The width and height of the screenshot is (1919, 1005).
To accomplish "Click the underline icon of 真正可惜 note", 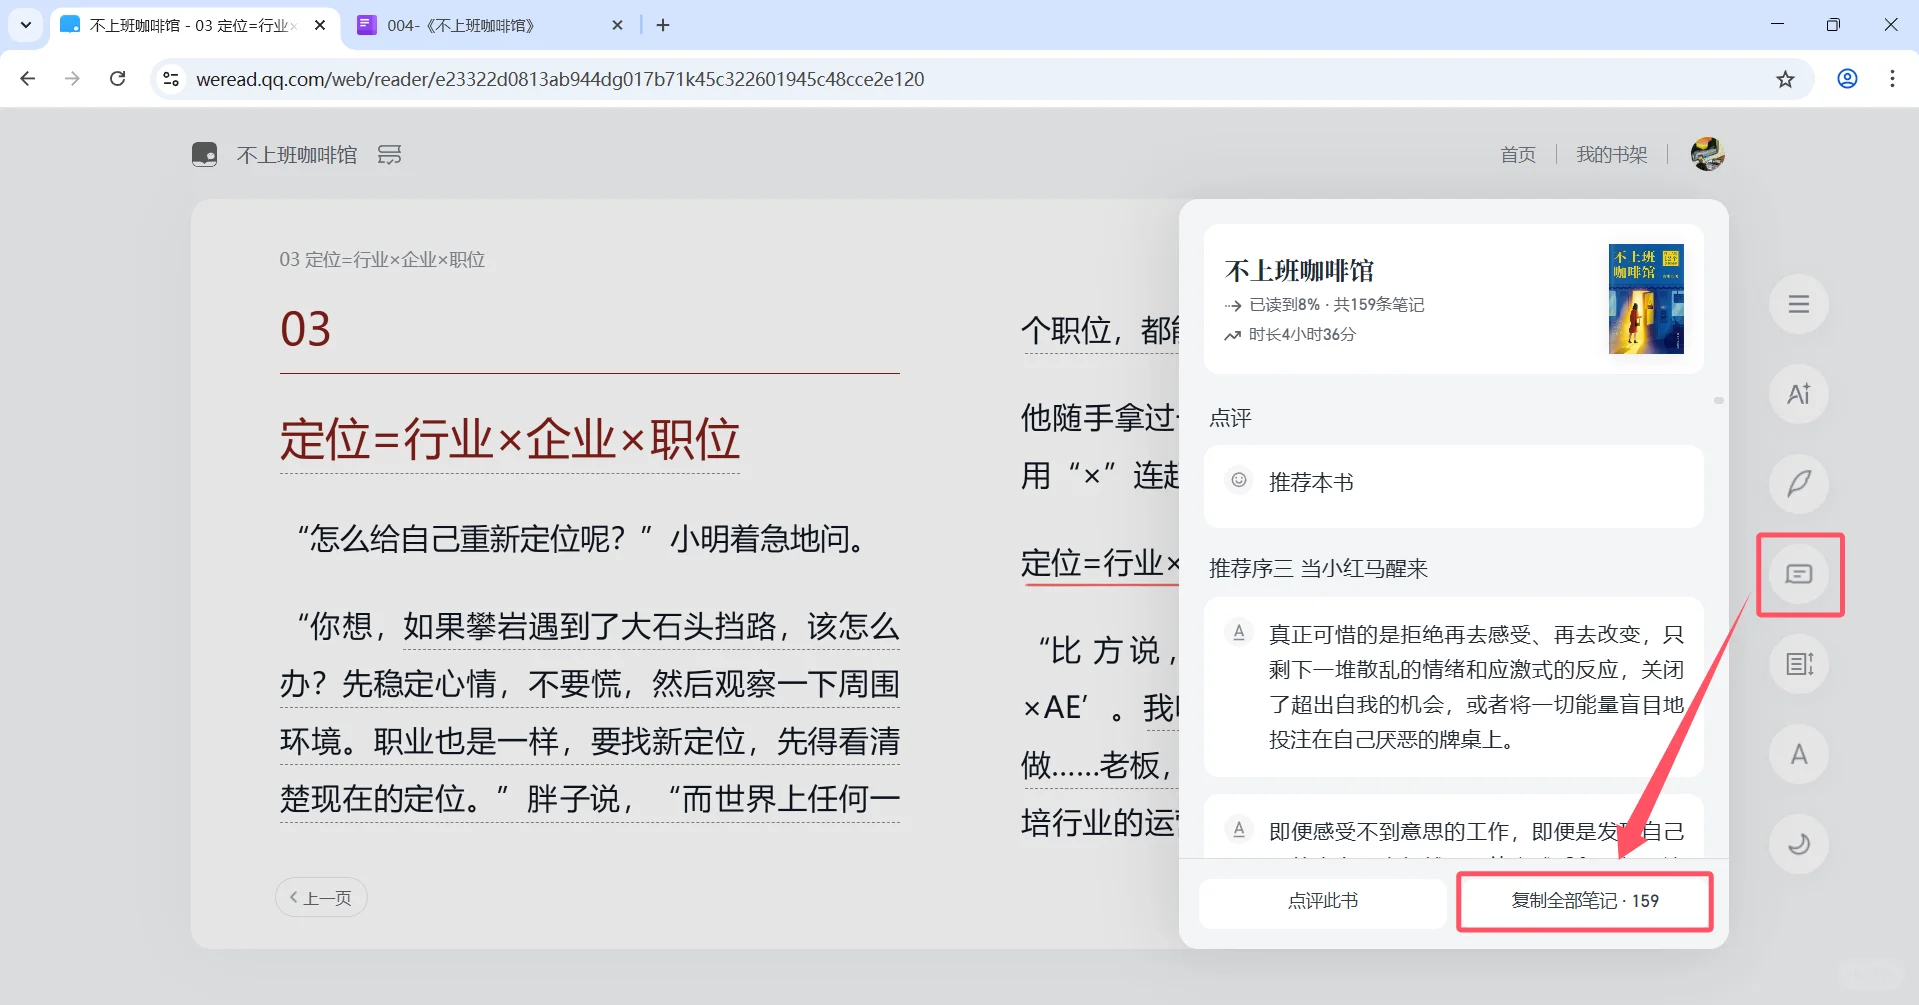I will pyautogui.click(x=1239, y=632).
